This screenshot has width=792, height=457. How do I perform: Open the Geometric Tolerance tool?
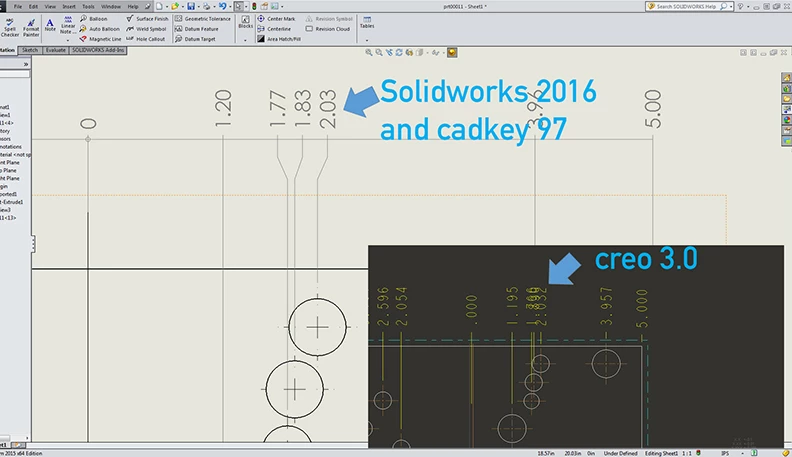click(x=203, y=19)
